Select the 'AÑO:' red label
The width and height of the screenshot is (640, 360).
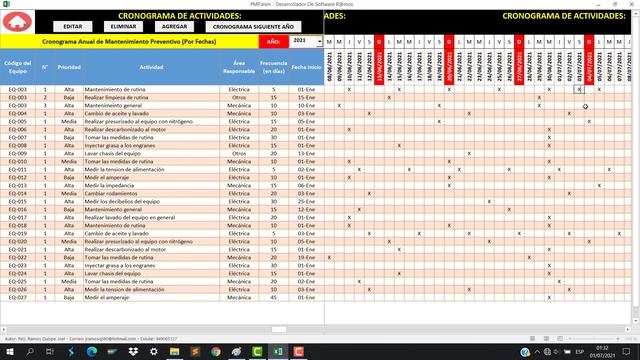pos(273,41)
